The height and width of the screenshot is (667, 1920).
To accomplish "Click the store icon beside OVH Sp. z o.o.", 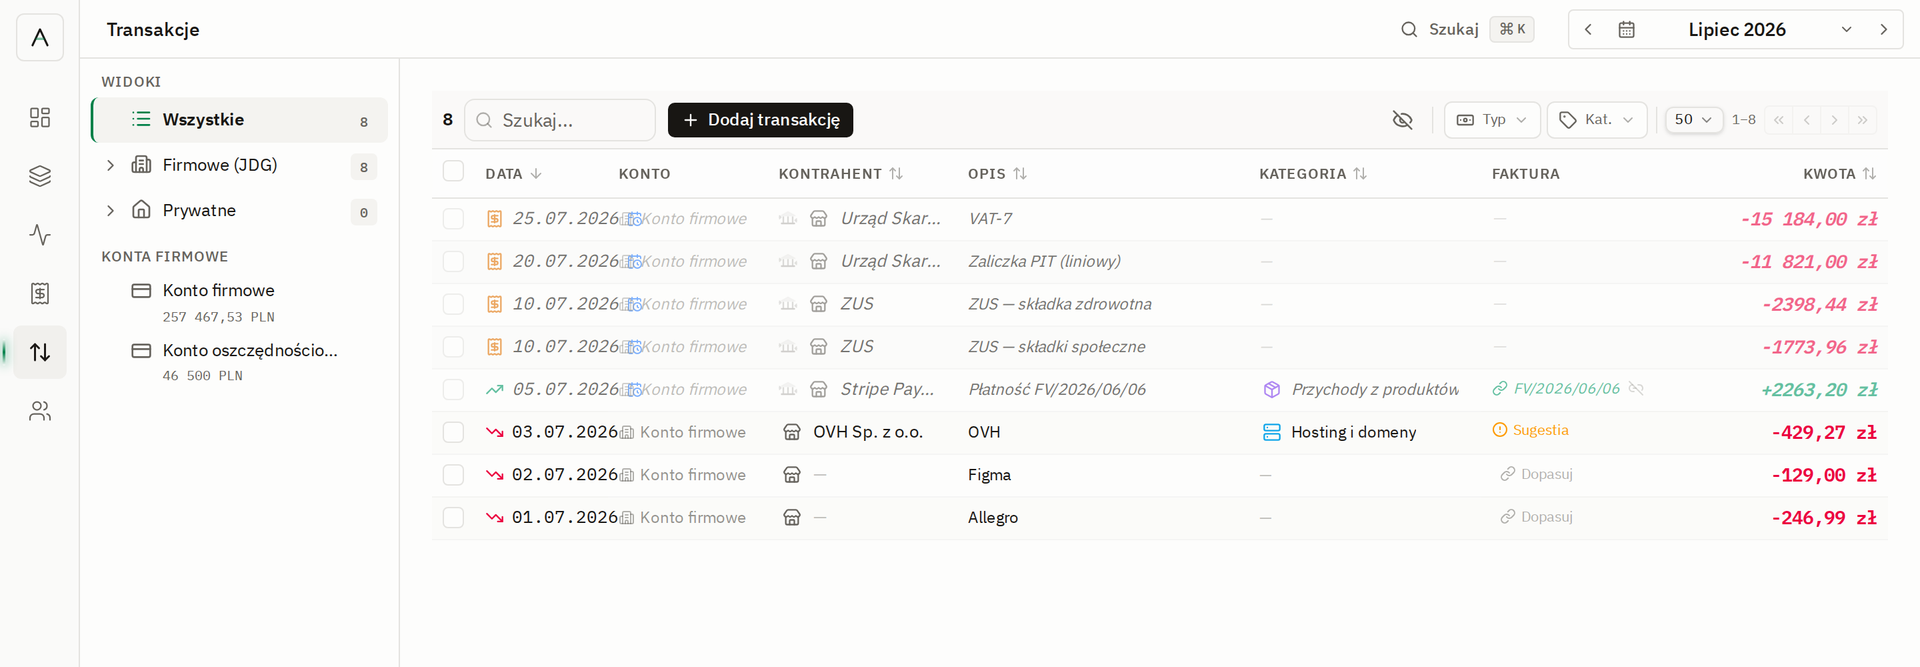I will coord(792,432).
